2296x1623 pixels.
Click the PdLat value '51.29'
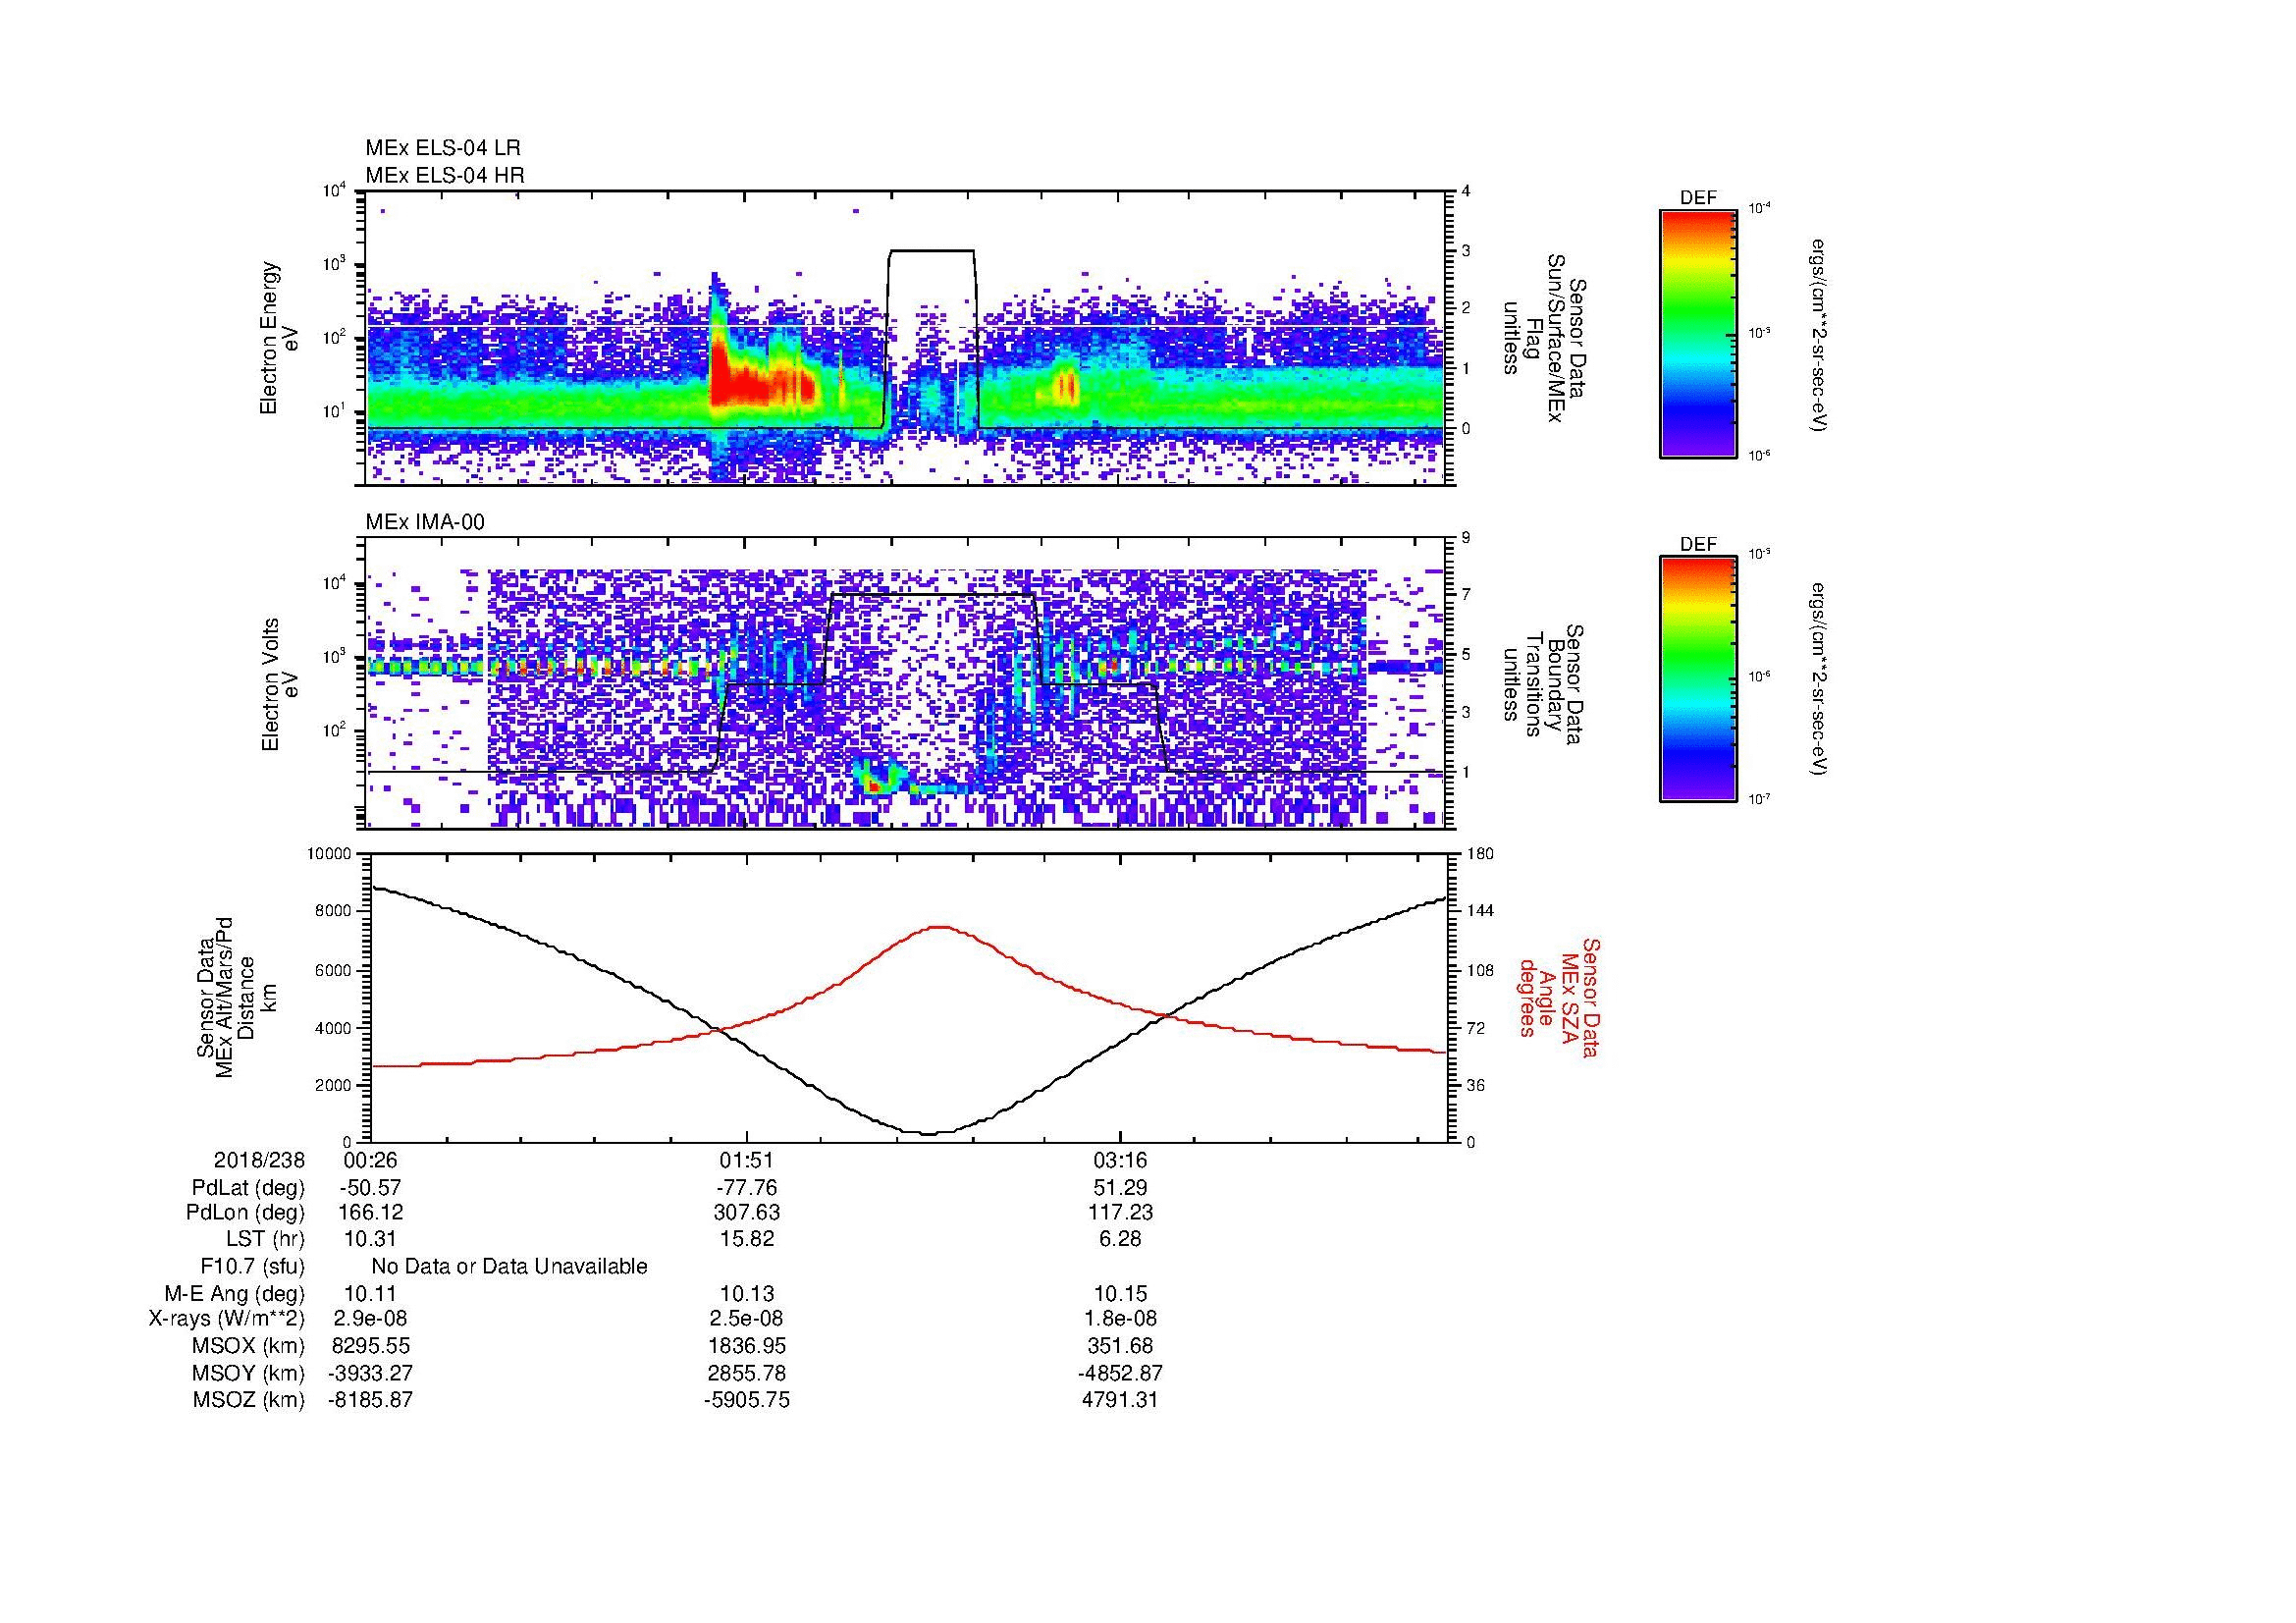coord(1120,1188)
